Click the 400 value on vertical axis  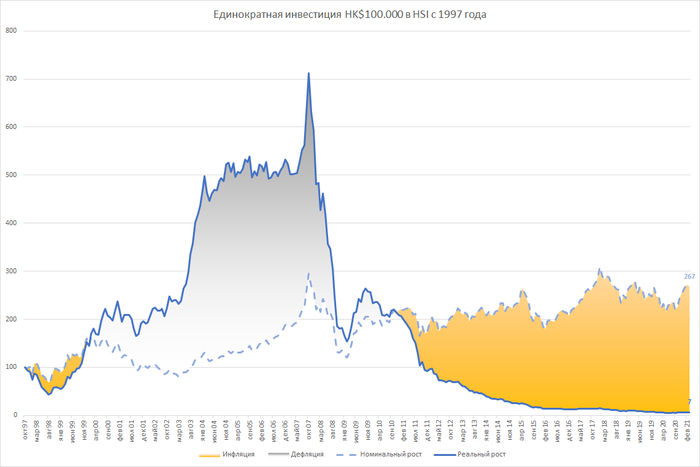coord(11,223)
